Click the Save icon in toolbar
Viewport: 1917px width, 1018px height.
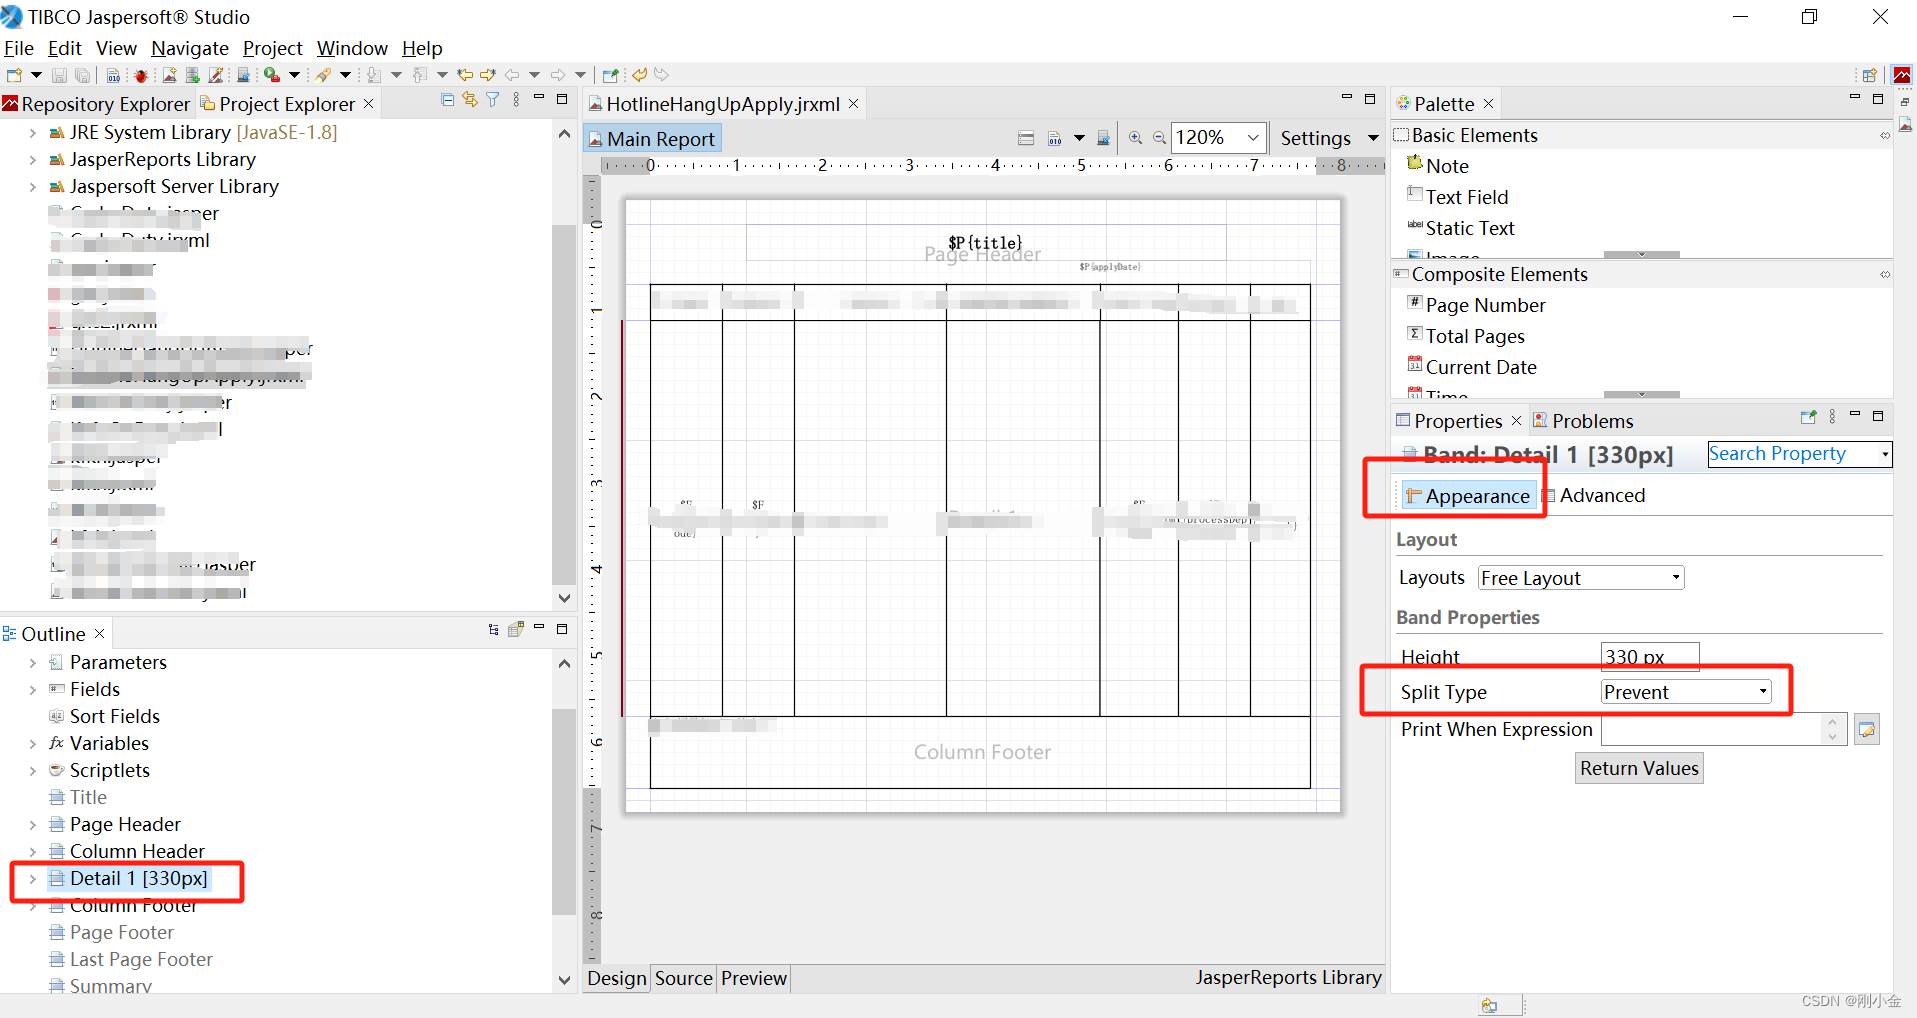pyautogui.click(x=59, y=75)
